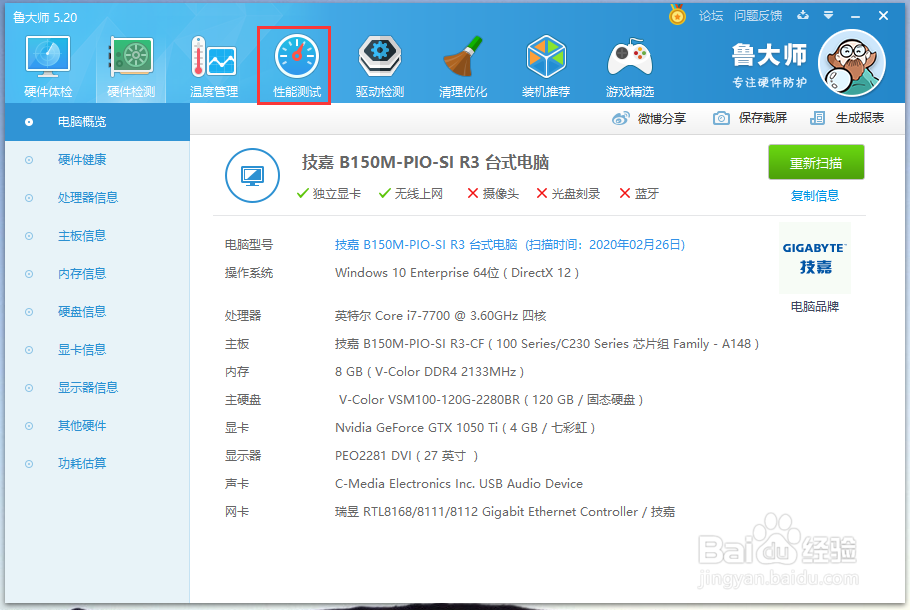Click the 保存截屏 camera icon
Screen dimensions: 910x610
tap(721, 118)
